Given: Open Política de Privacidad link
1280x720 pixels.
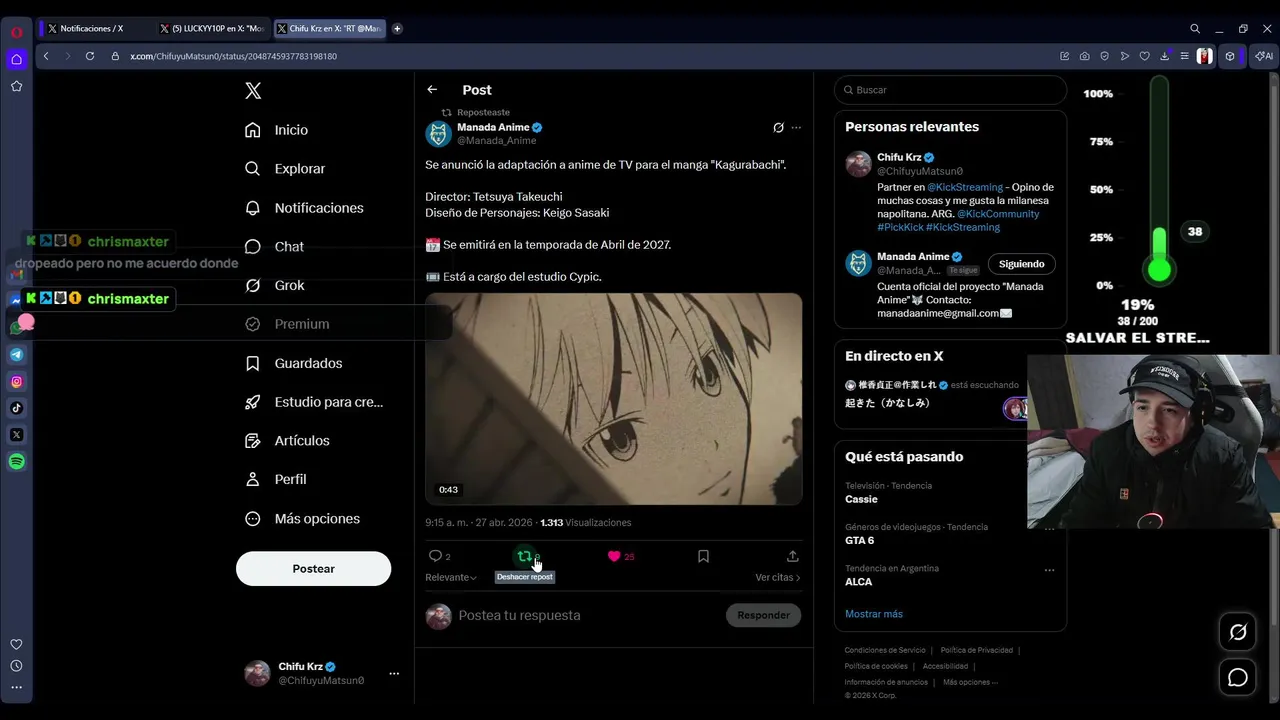Looking at the screenshot, I should pyautogui.click(x=977, y=650).
